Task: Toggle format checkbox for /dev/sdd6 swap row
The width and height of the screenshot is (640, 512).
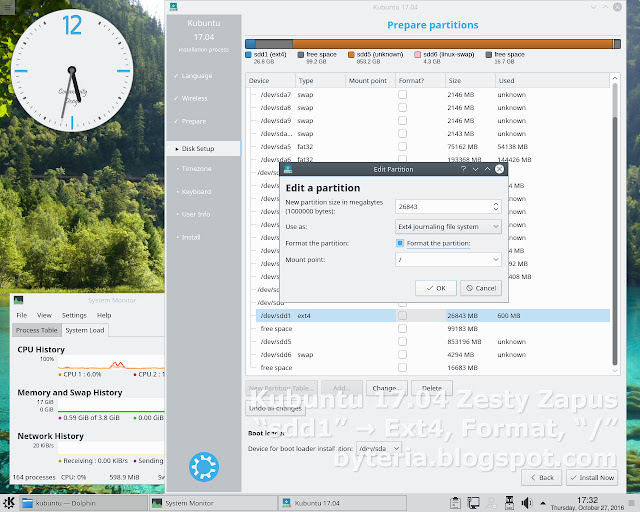Action: click(x=402, y=354)
